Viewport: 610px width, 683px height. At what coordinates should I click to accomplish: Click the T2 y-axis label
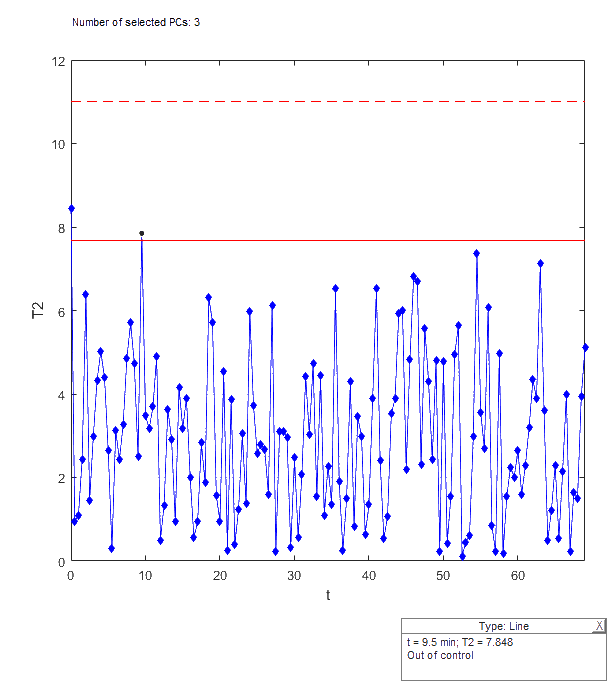click(x=38, y=311)
